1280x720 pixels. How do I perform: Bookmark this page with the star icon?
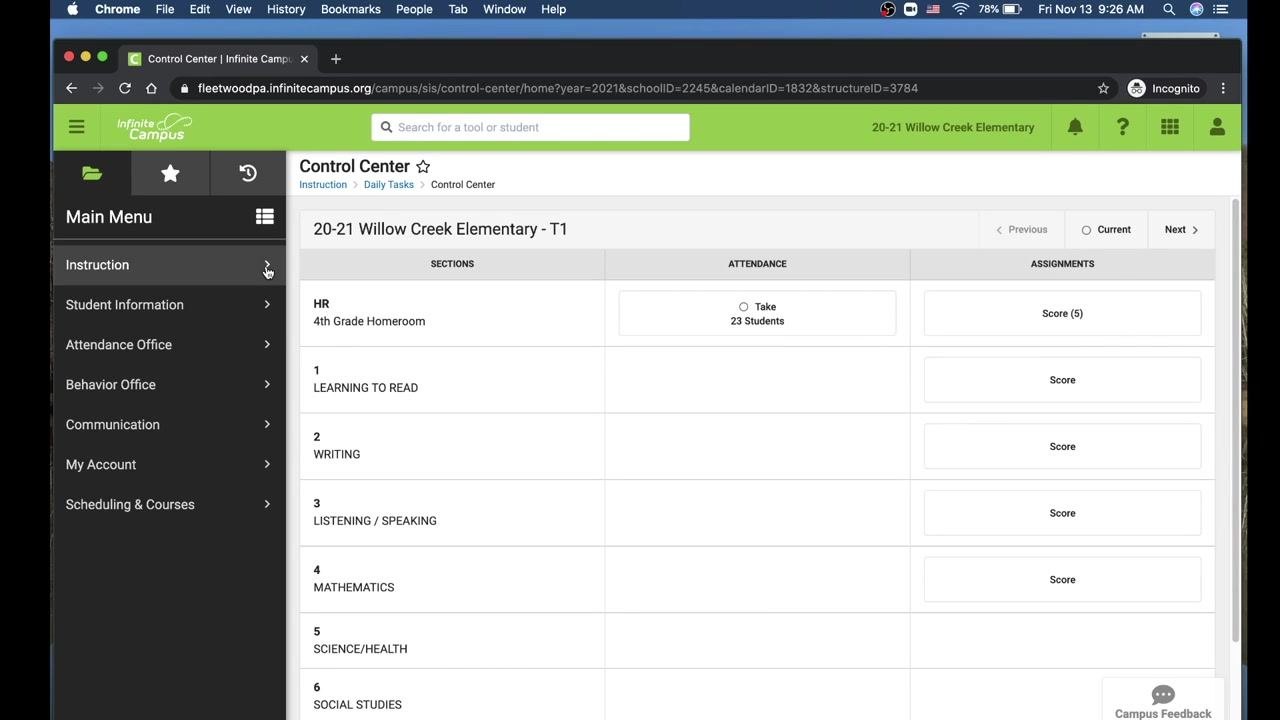click(1103, 88)
